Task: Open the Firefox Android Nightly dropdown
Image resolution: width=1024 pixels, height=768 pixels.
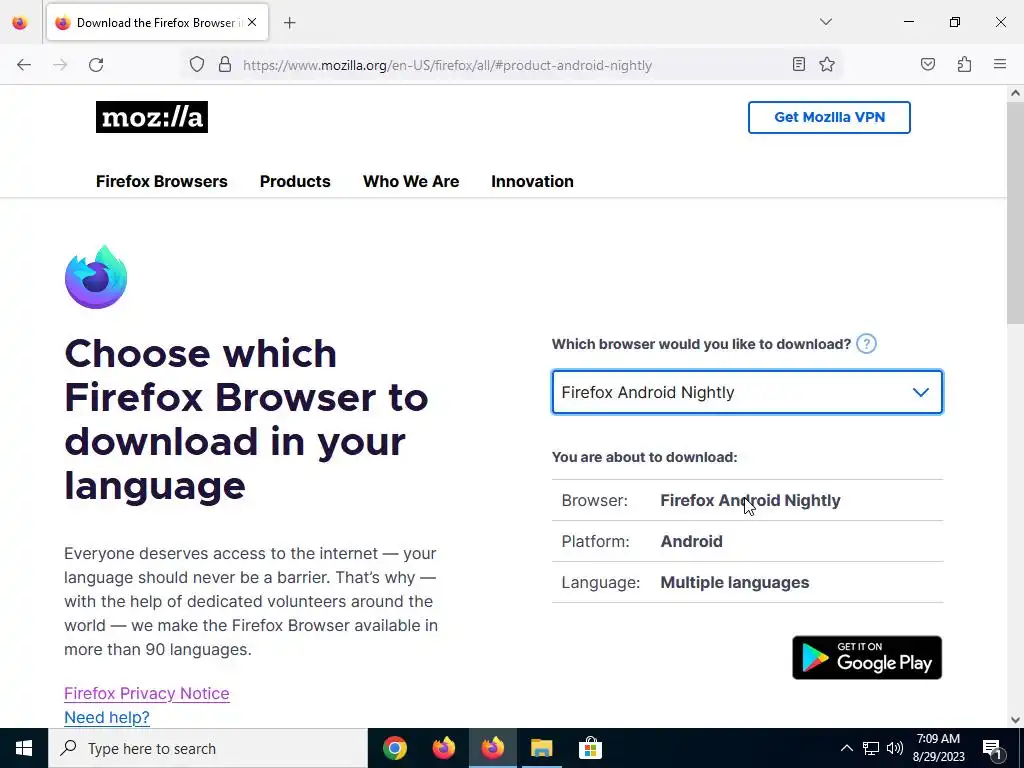Action: click(x=747, y=392)
